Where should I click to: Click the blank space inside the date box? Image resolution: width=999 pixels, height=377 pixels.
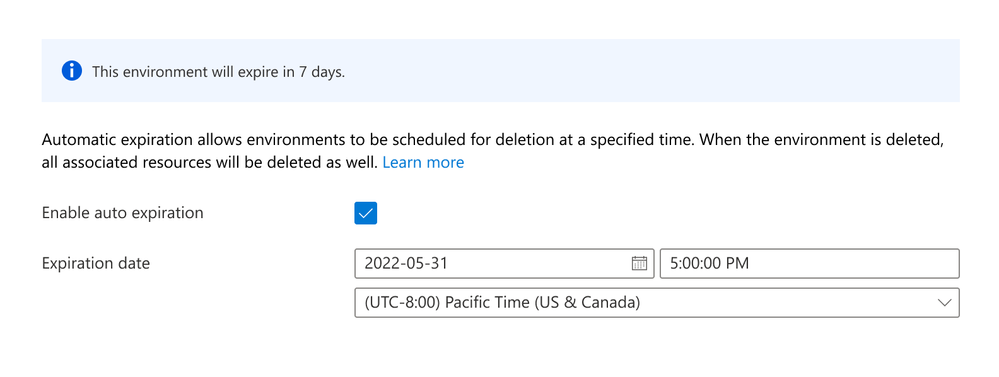pyautogui.click(x=538, y=264)
